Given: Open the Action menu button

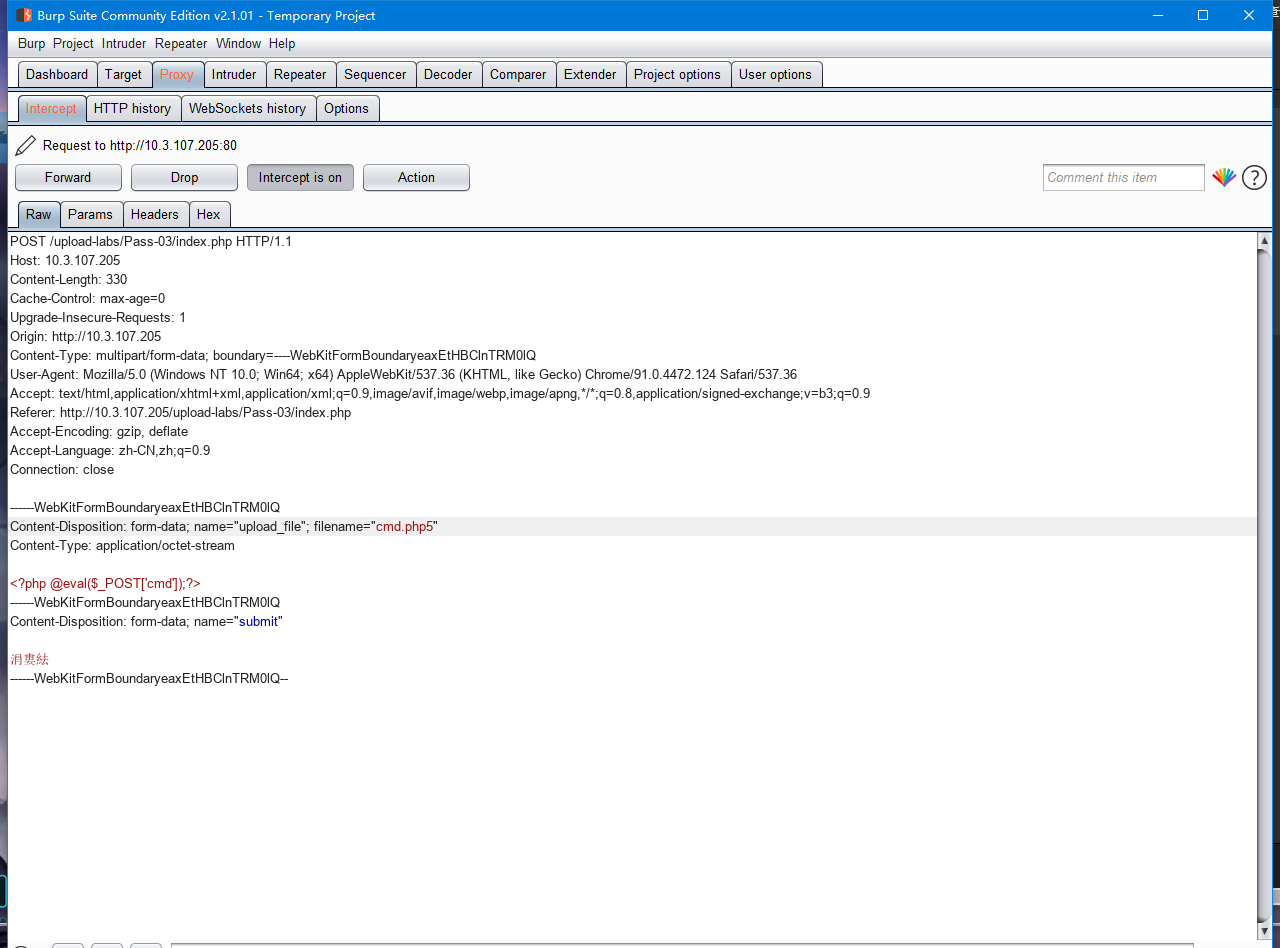Looking at the screenshot, I should pos(416,177).
